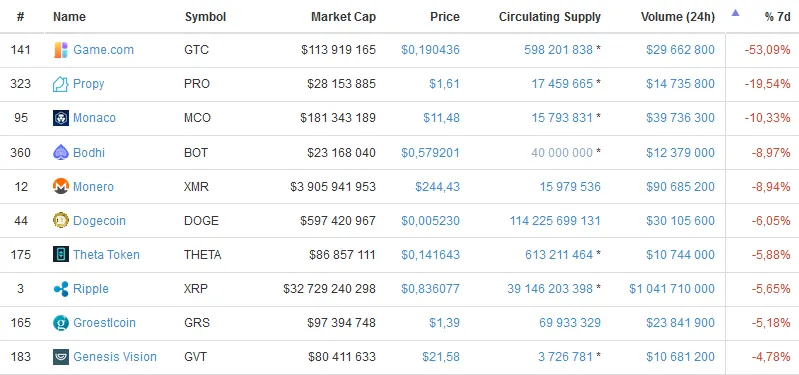This screenshot has width=799, height=375.
Task: Click Bodhi circulating supply 40 000 000
Action: (x=562, y=152)
